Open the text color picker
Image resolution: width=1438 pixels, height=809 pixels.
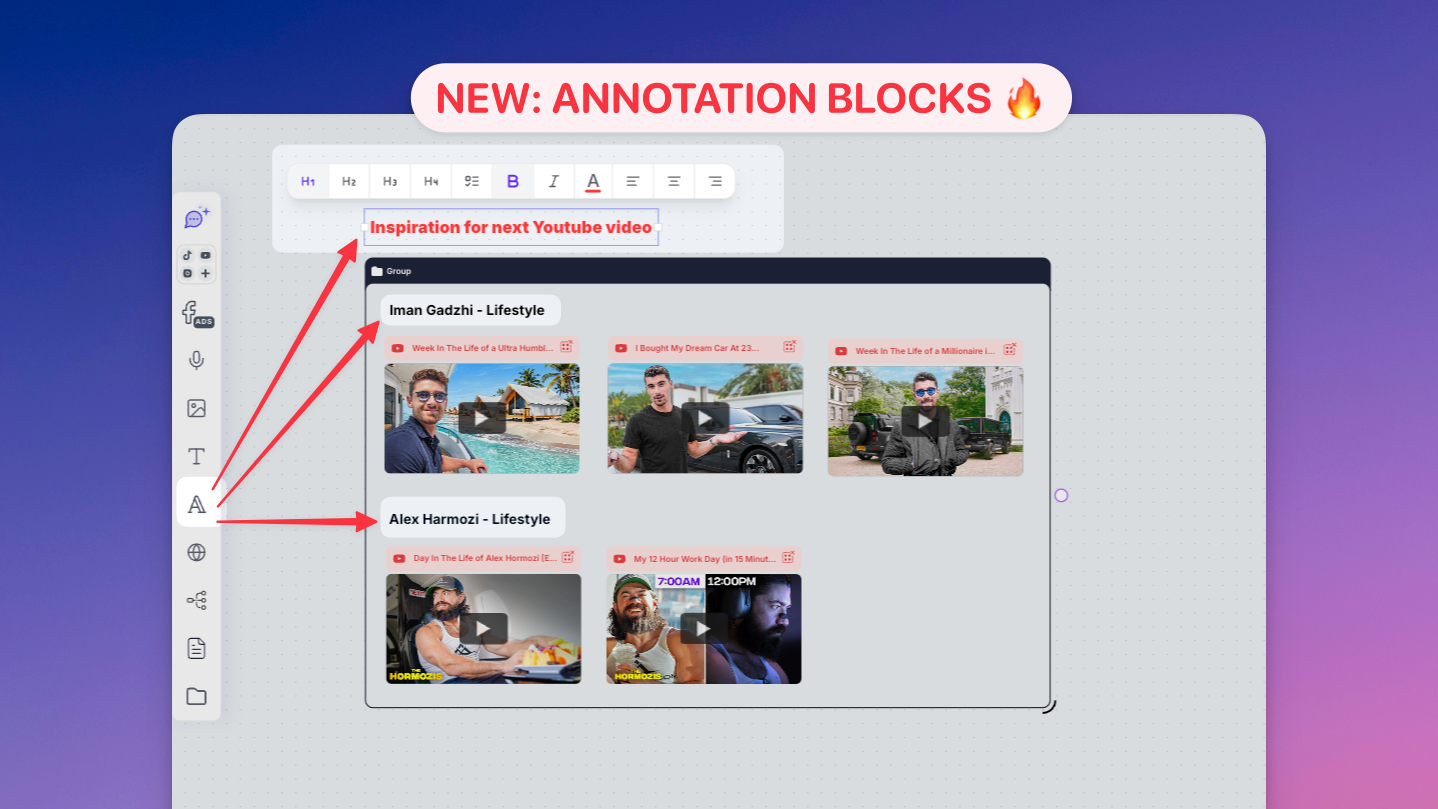tap(593, 181)
